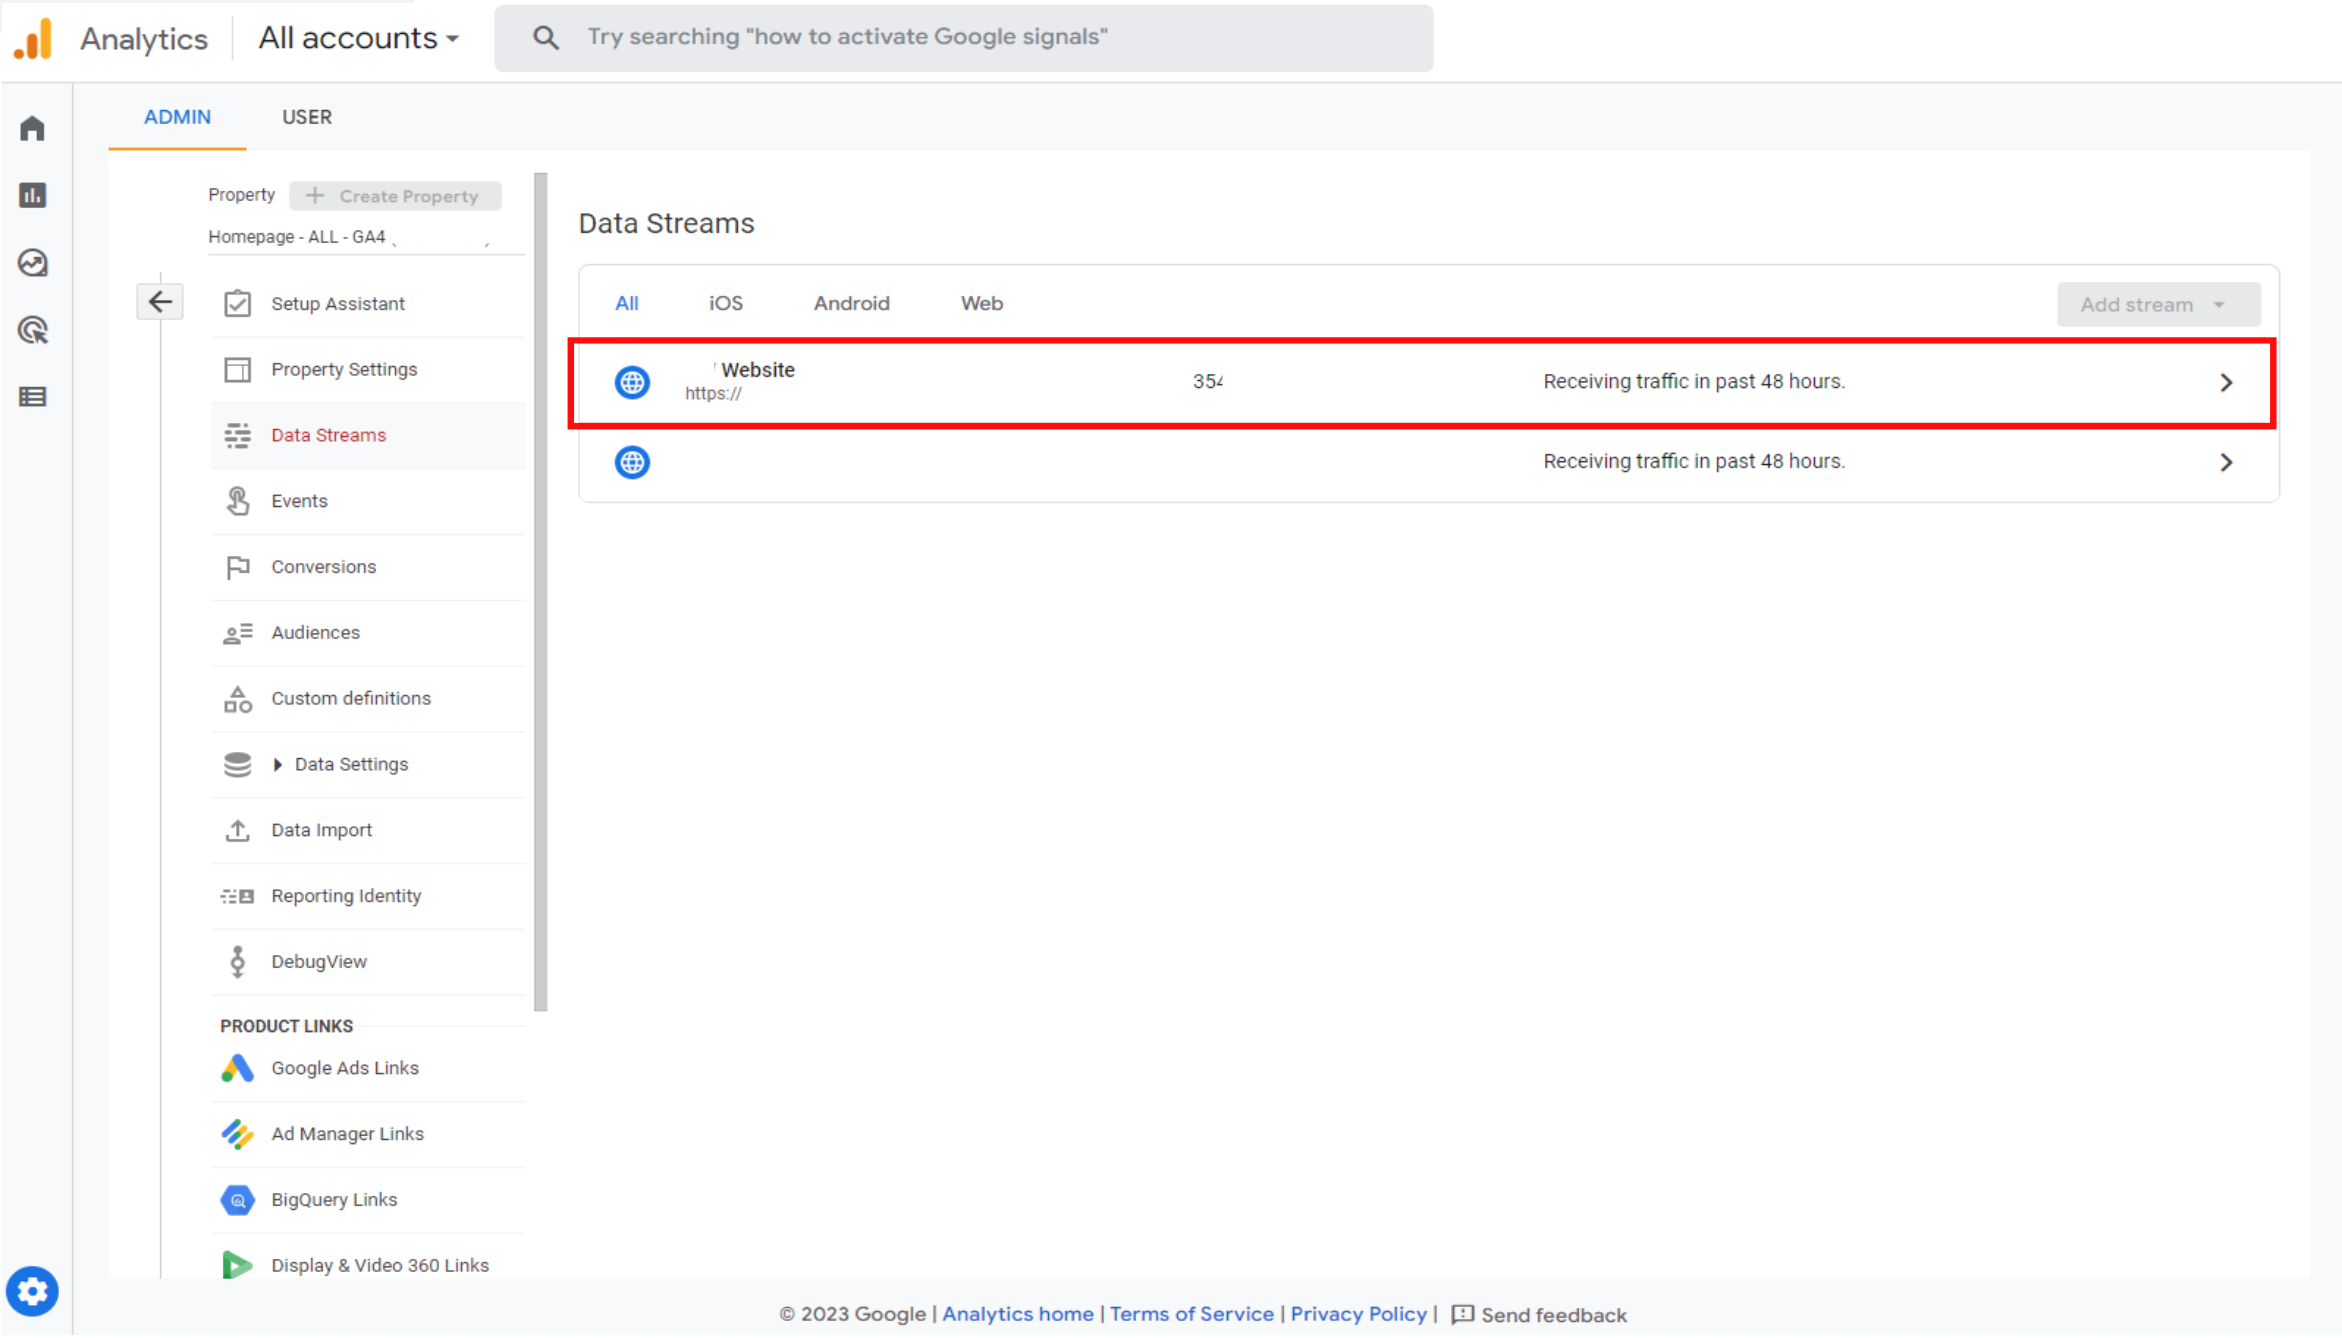The image size is (2342, 1338).
Task: Click the Events touch icon
Action: (x=237, y=501)
